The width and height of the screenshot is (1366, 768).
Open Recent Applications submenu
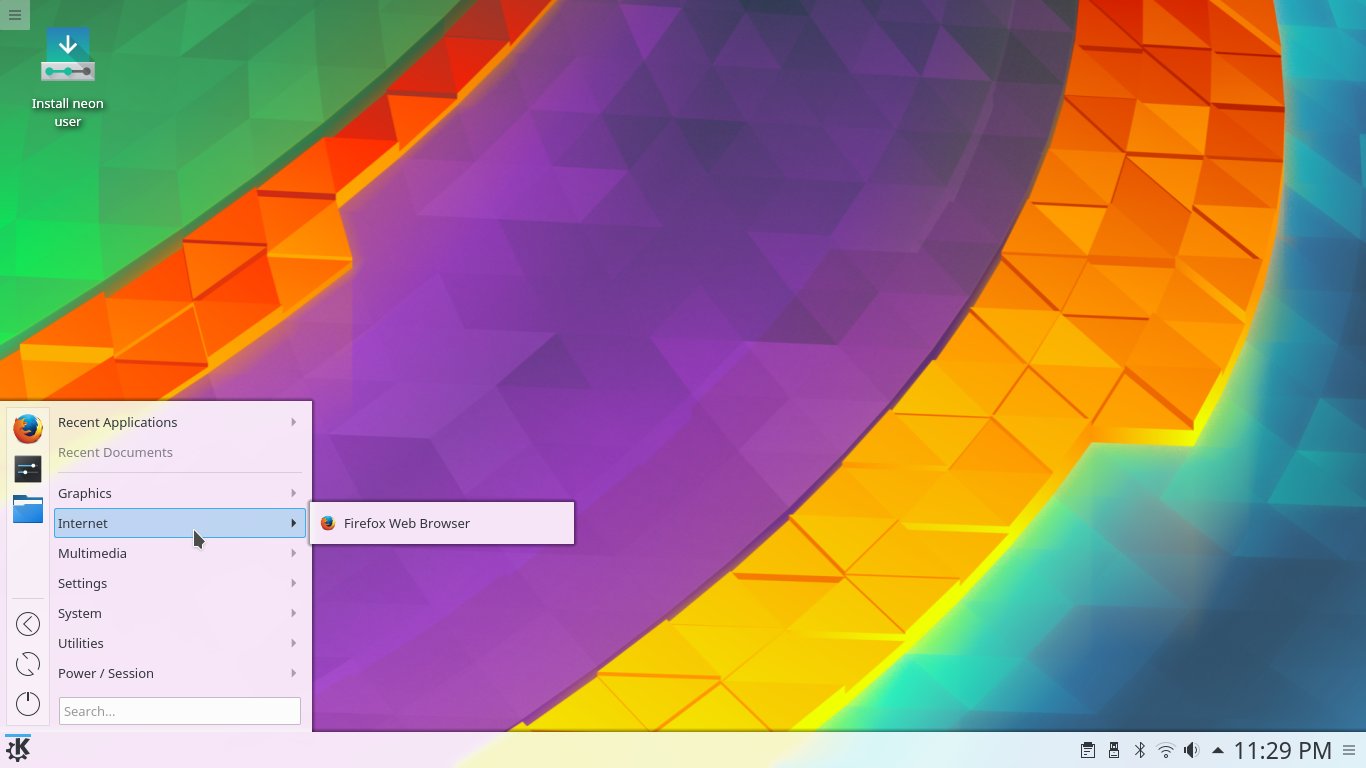tap(180, 423)
